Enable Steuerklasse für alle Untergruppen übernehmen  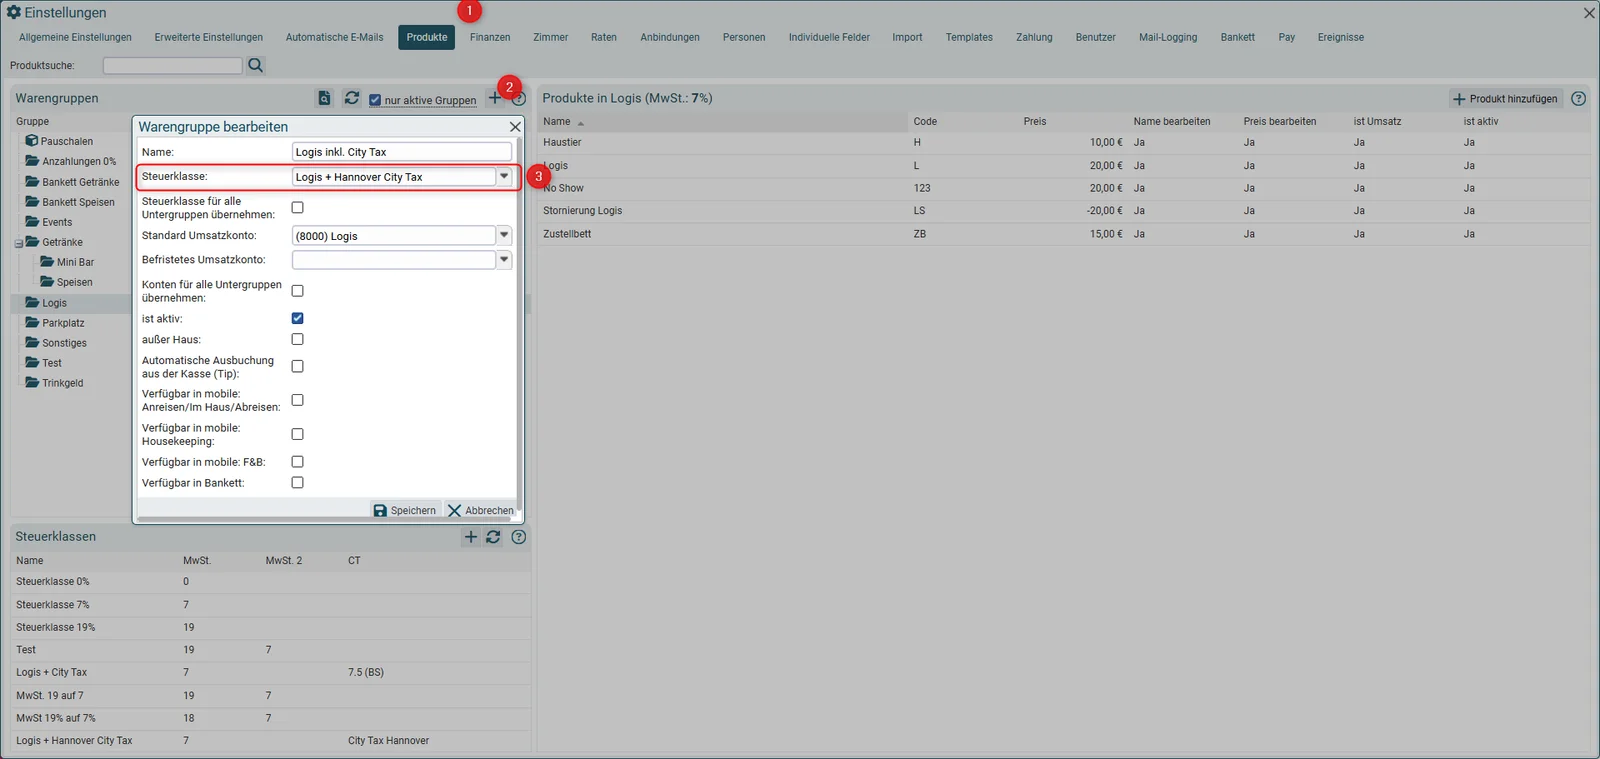(x=297, y=208)
